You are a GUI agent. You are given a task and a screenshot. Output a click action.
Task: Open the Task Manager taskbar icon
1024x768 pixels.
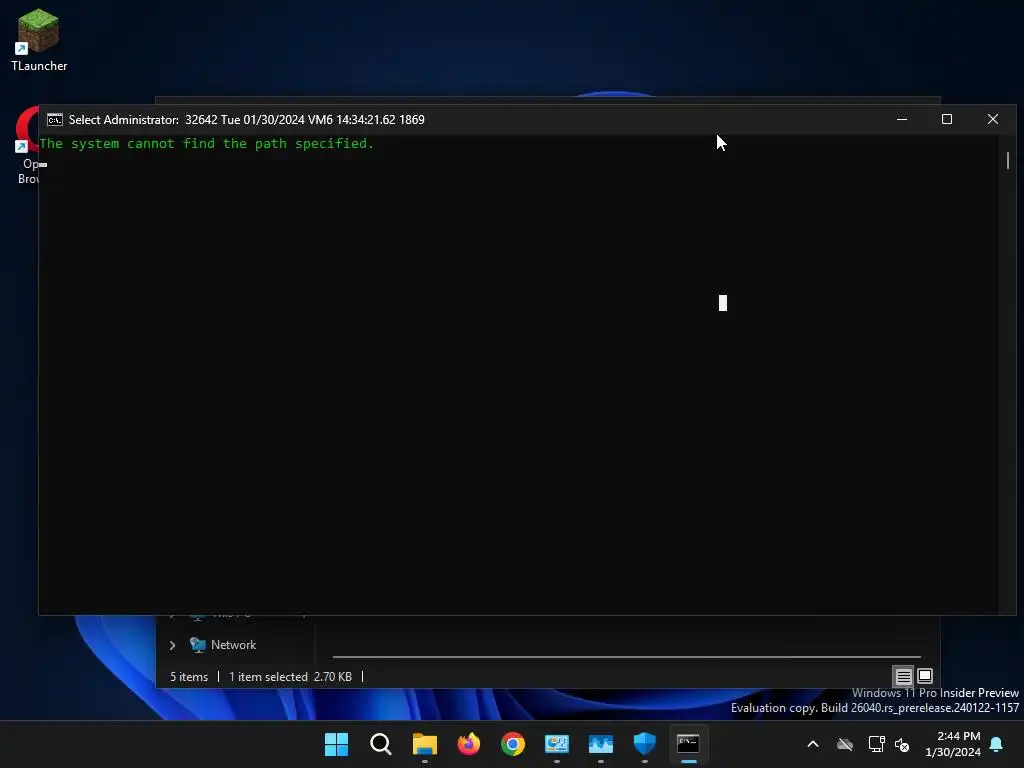601,744
